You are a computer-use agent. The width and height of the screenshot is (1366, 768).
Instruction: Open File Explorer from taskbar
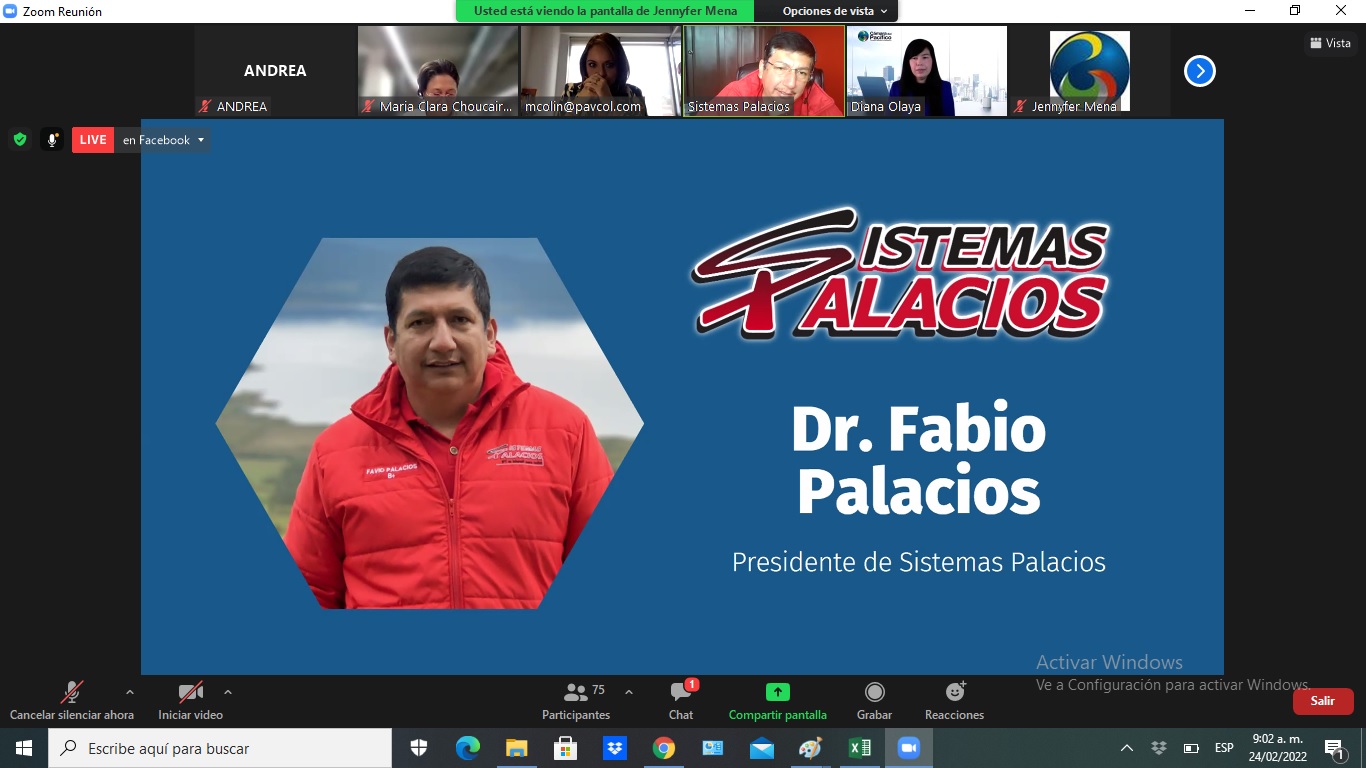pos(516,748)
